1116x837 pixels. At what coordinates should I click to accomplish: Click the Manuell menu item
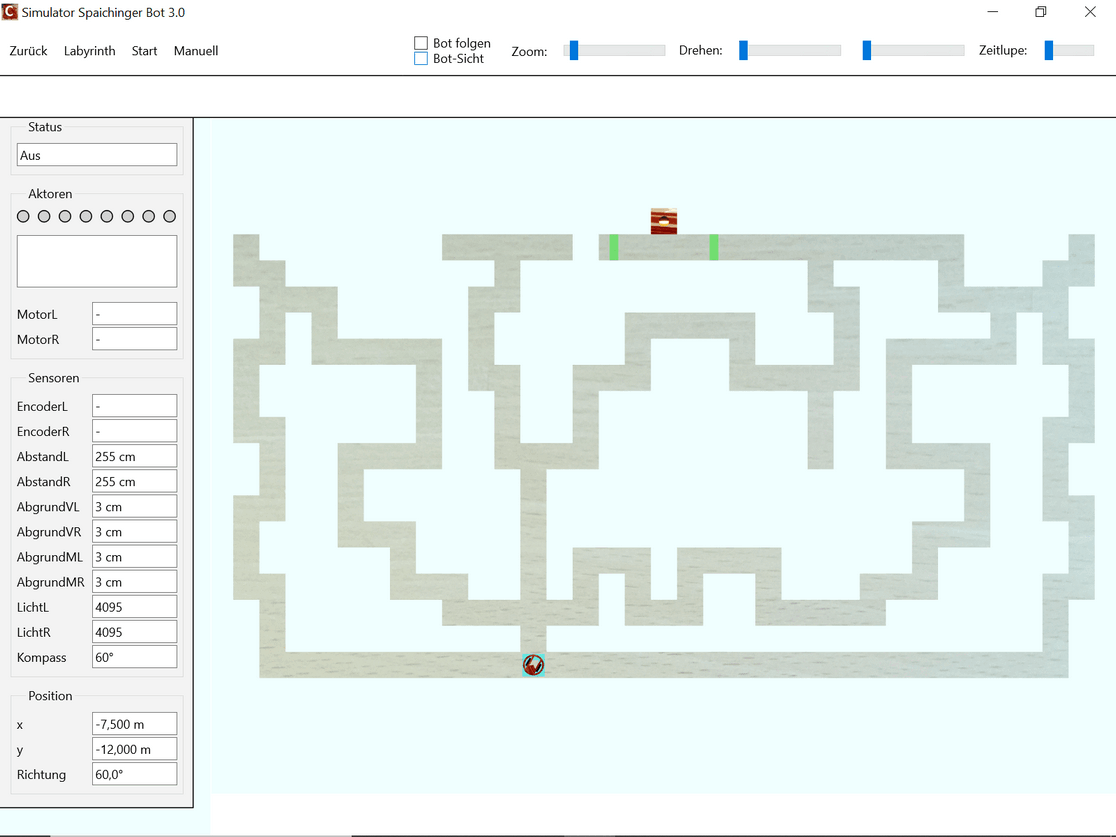point(196,51)
